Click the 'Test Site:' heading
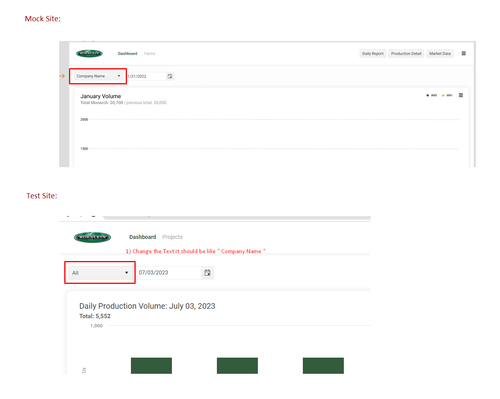This screenshot has height=399, width=500. (42, 196)
